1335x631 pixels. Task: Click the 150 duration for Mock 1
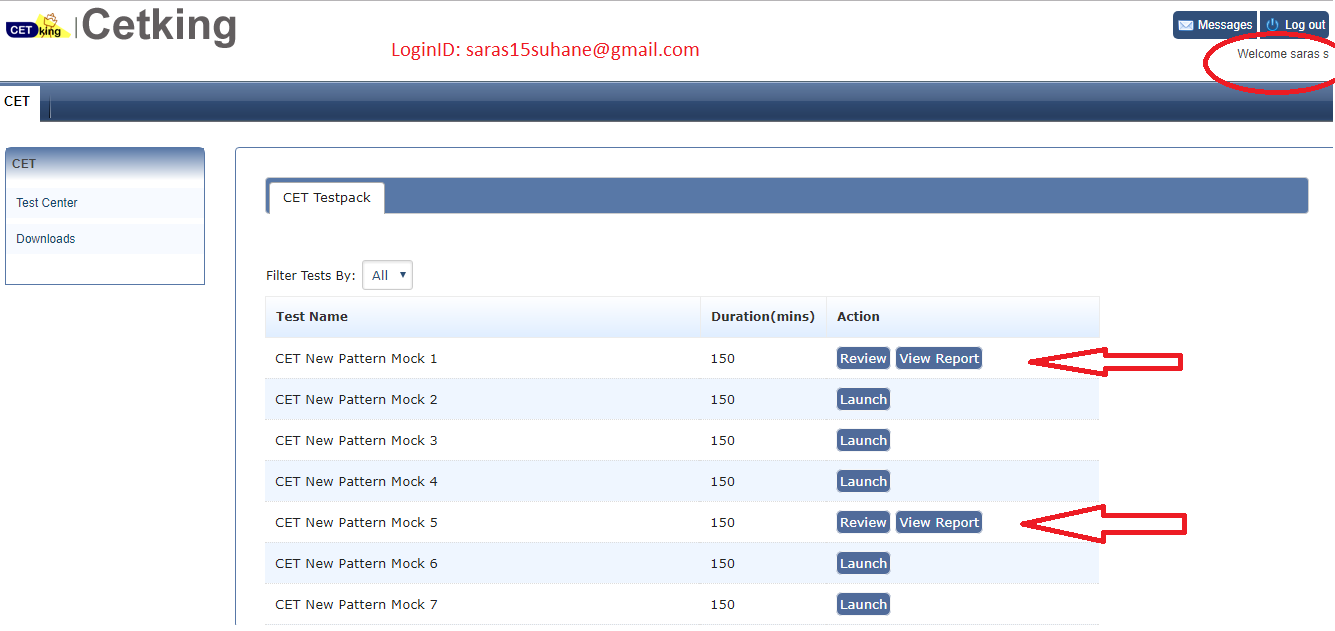tap(723, 359)
